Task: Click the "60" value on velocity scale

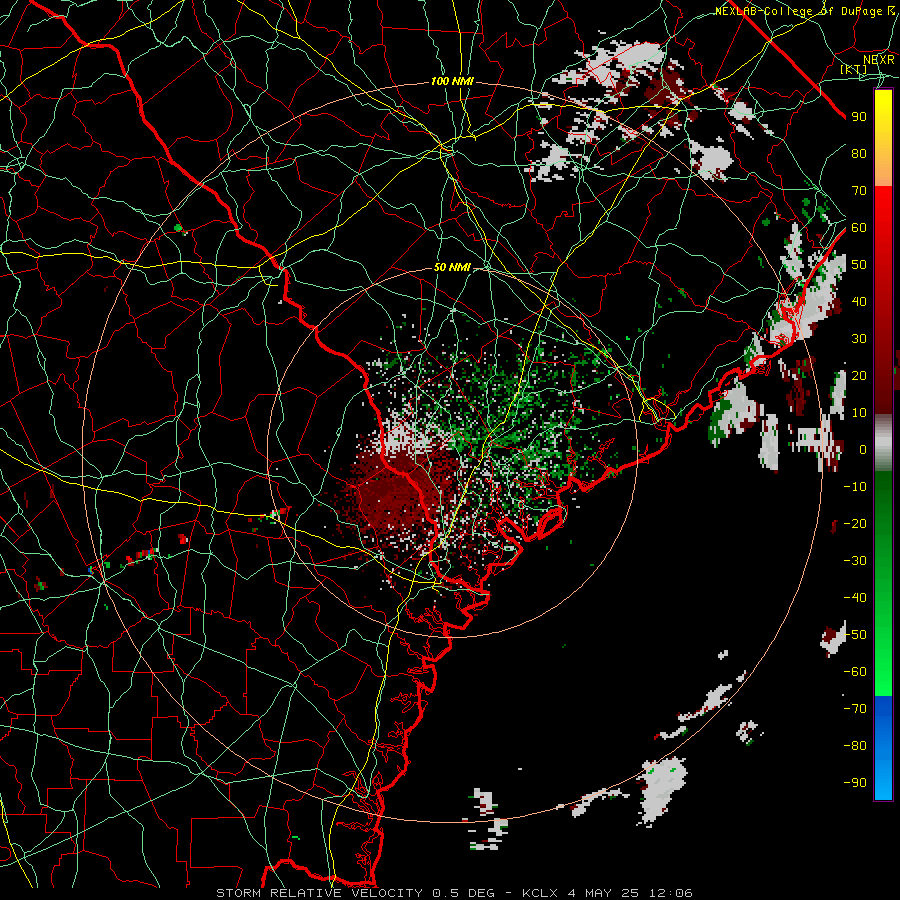Action: [859, 228]
